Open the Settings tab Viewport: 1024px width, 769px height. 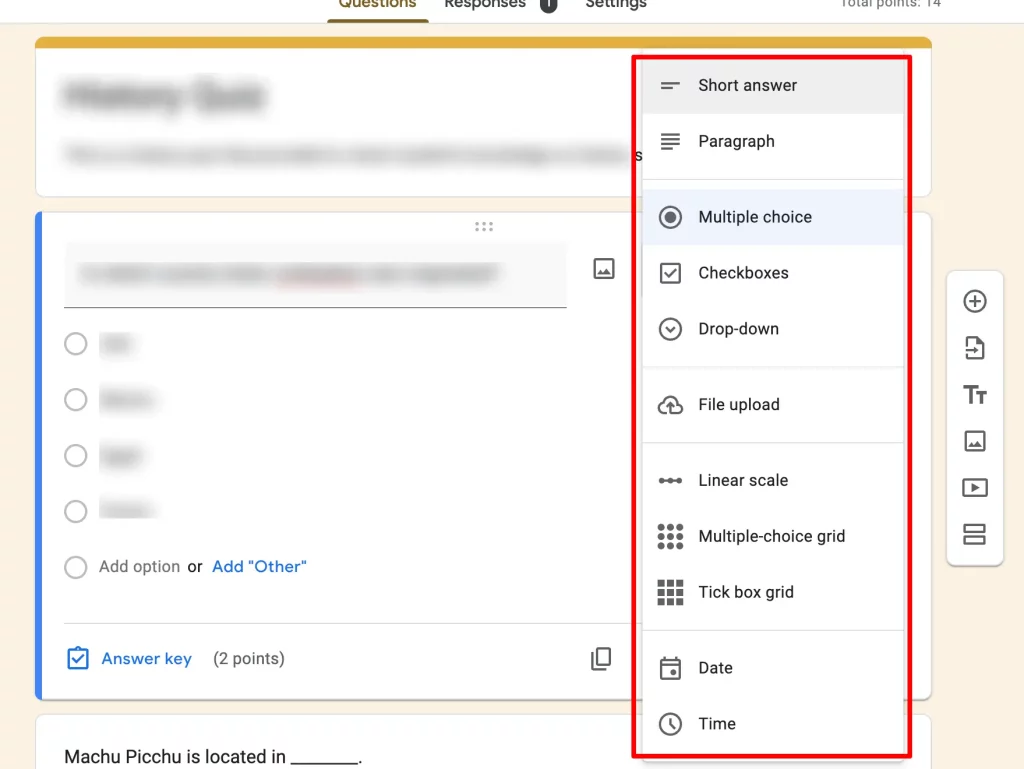tap(615, 5)
